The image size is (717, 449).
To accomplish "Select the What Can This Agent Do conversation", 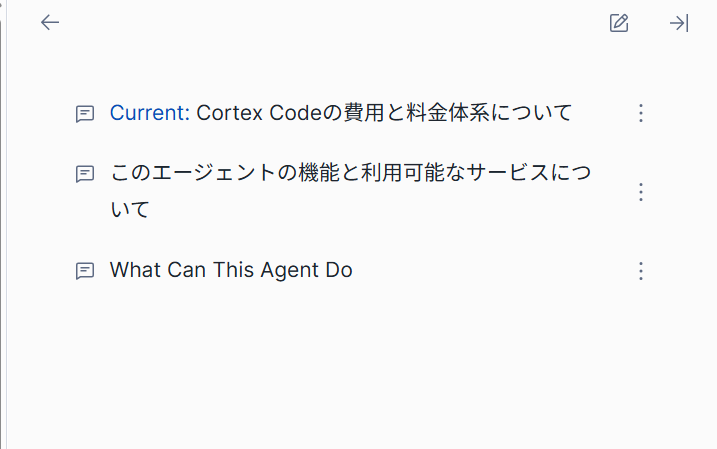I will 231,270.
